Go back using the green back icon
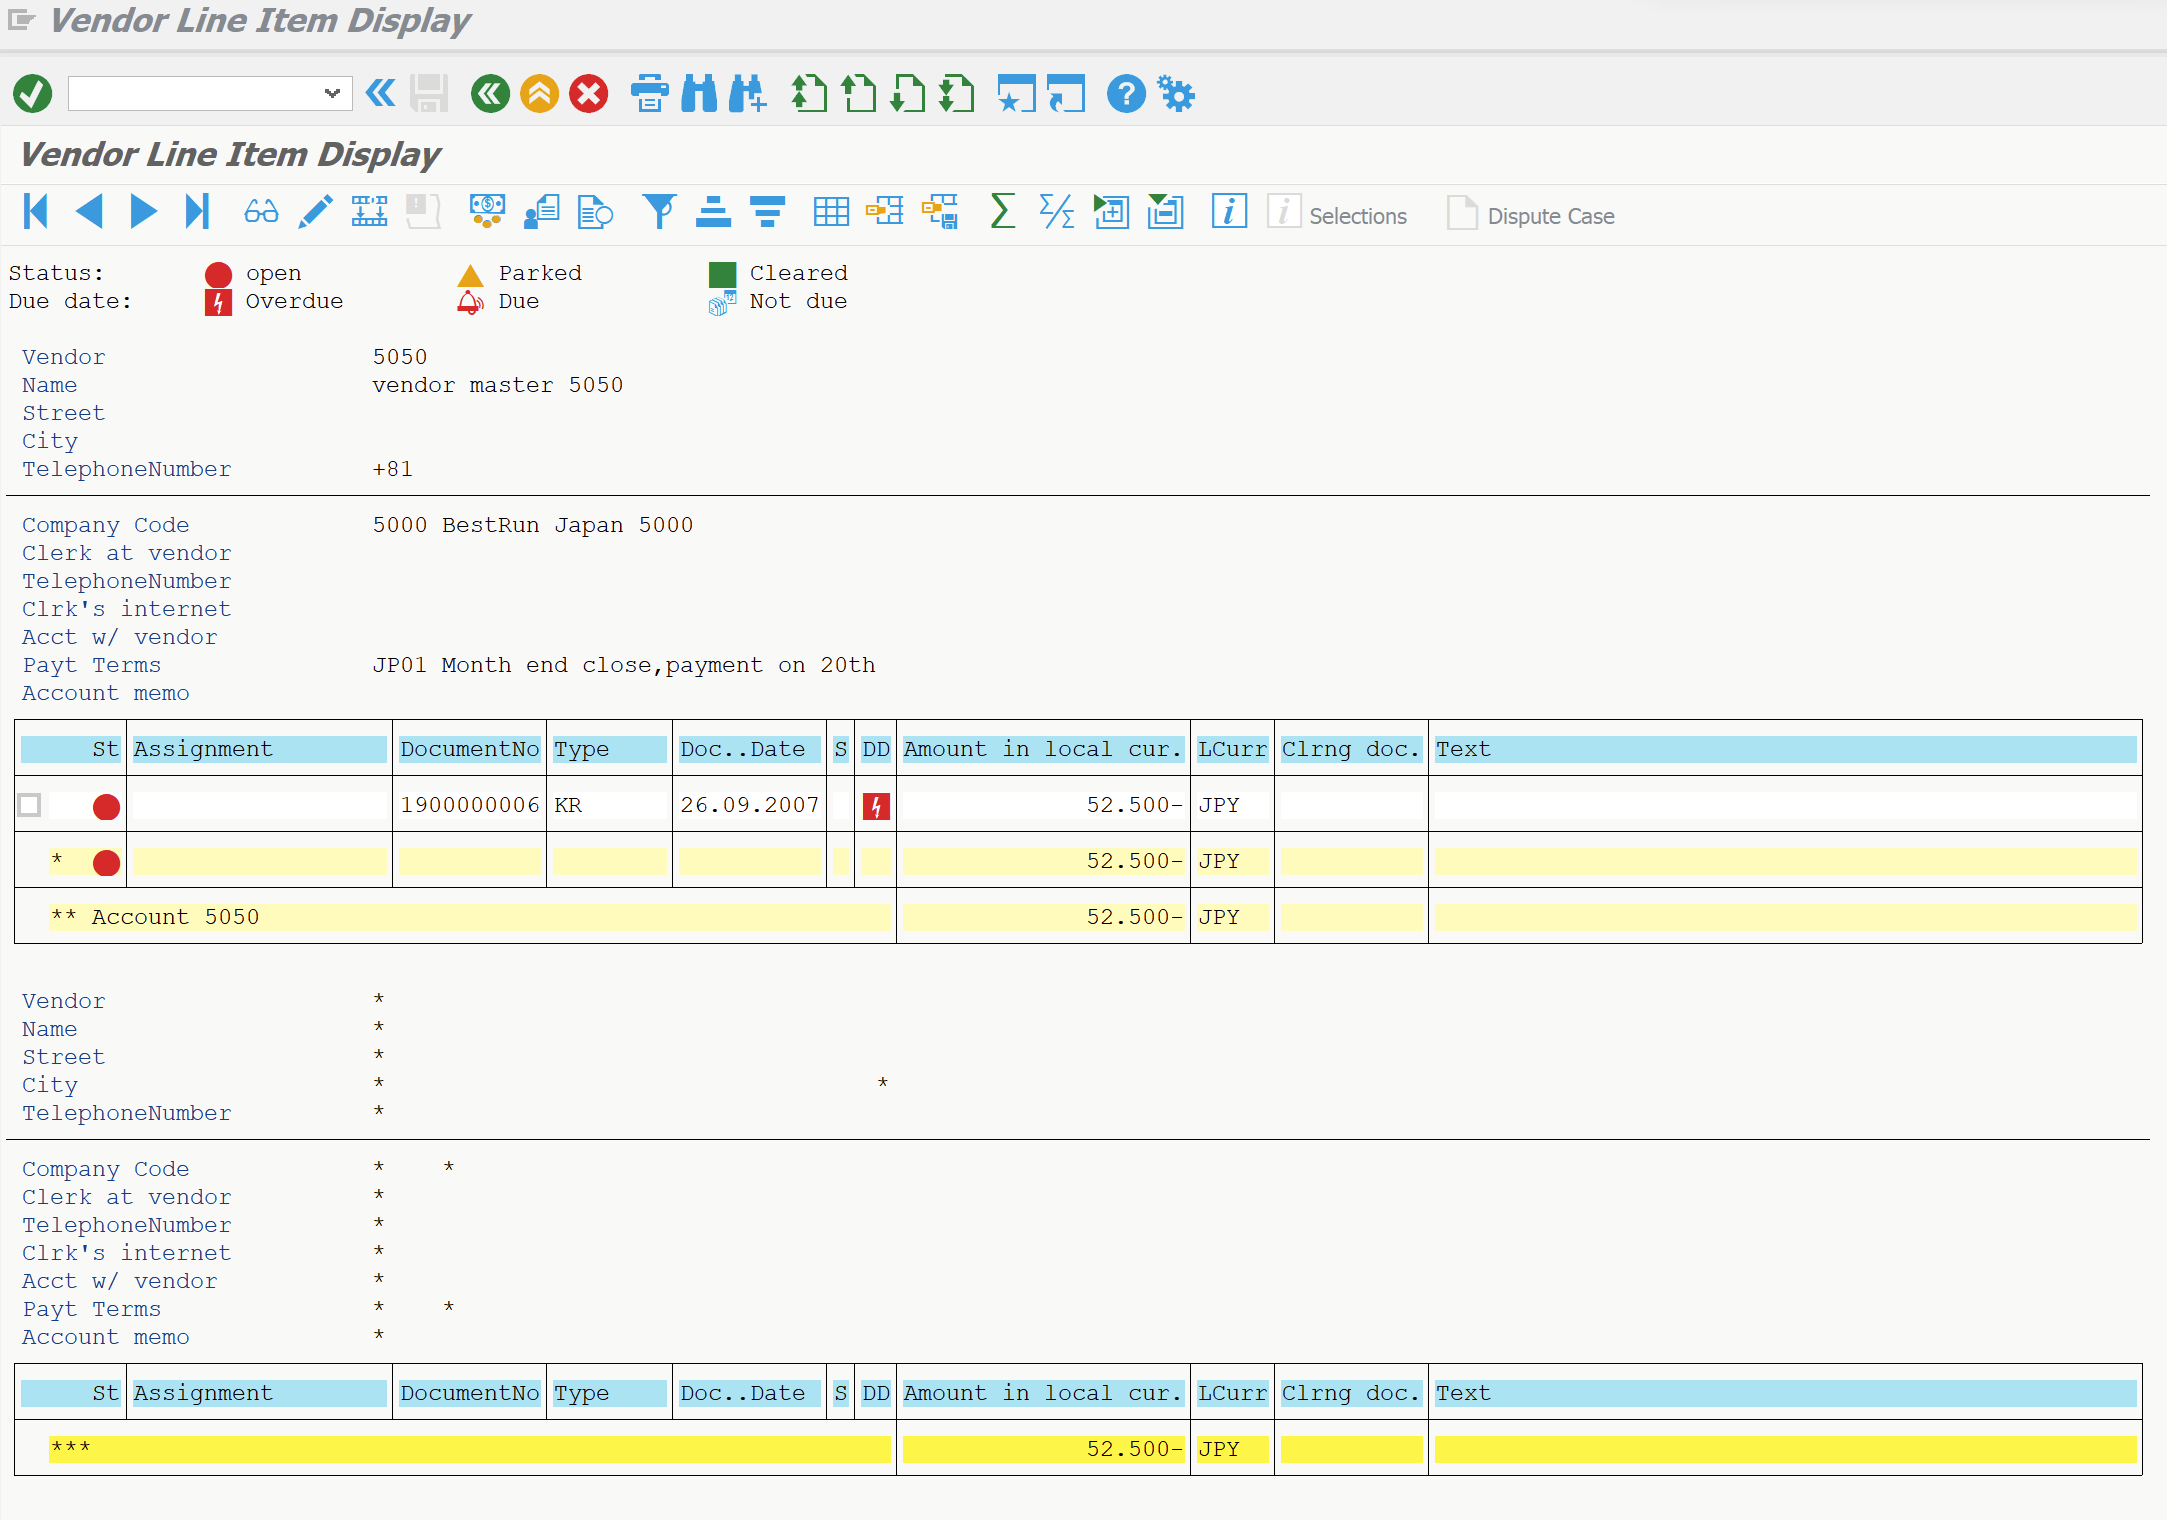The image size is (2167, 1520). click(x=489, y=94)
